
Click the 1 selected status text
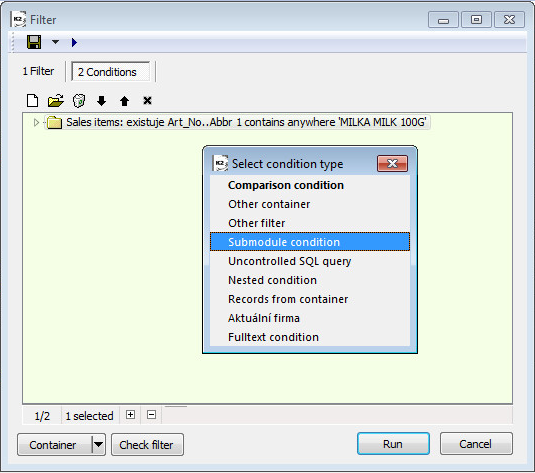tap(89, 416)
